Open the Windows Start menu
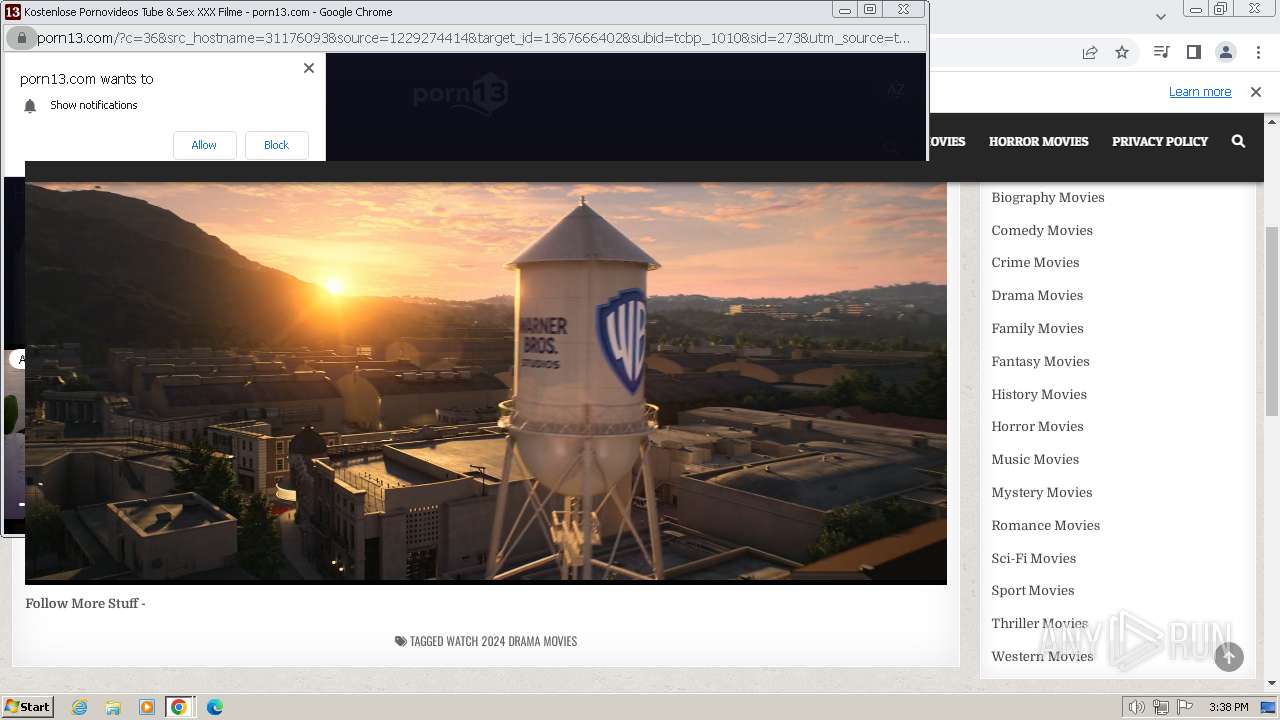 pos(28,706)
